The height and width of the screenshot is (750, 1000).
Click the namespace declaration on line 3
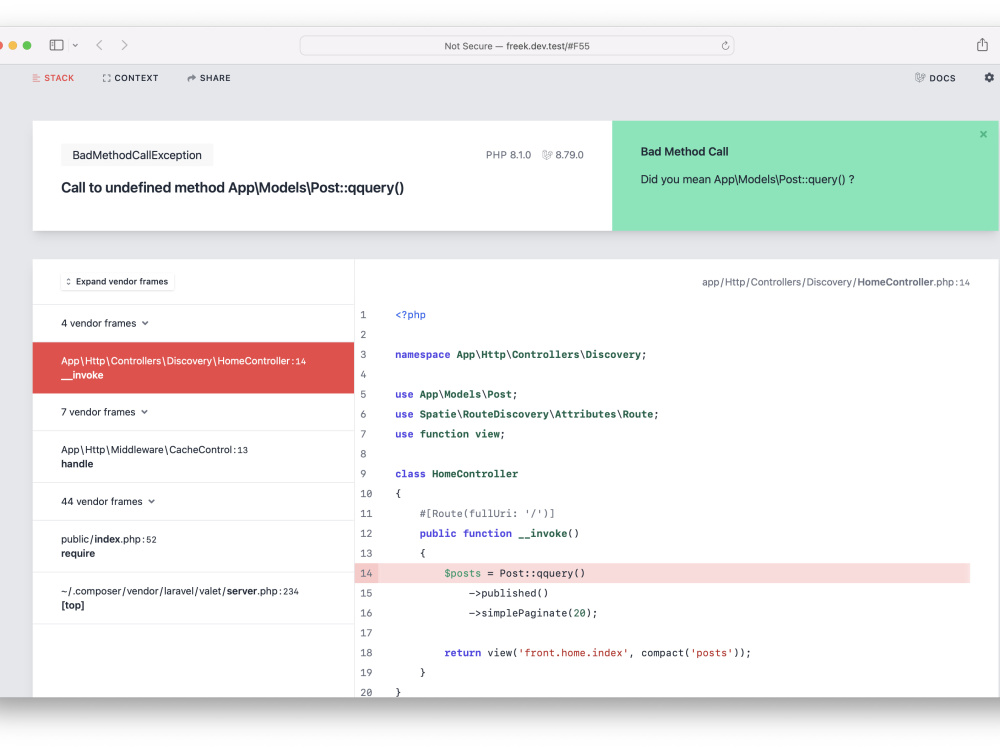520,355
